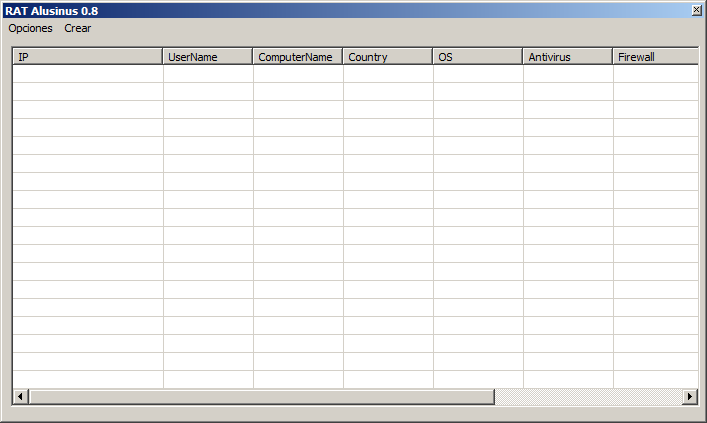Click the Antivirus column header
Viewport: 707px width, 423px height.
[568, 57]
